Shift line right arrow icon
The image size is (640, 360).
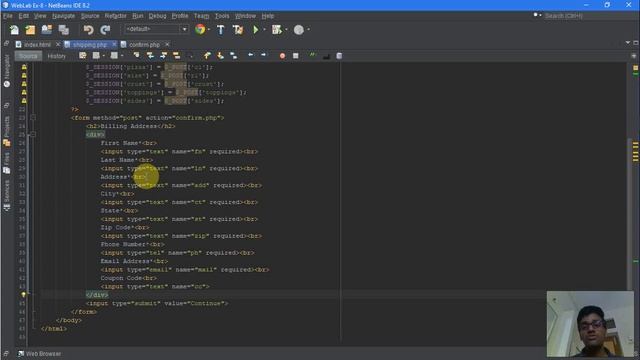point(263,55)
